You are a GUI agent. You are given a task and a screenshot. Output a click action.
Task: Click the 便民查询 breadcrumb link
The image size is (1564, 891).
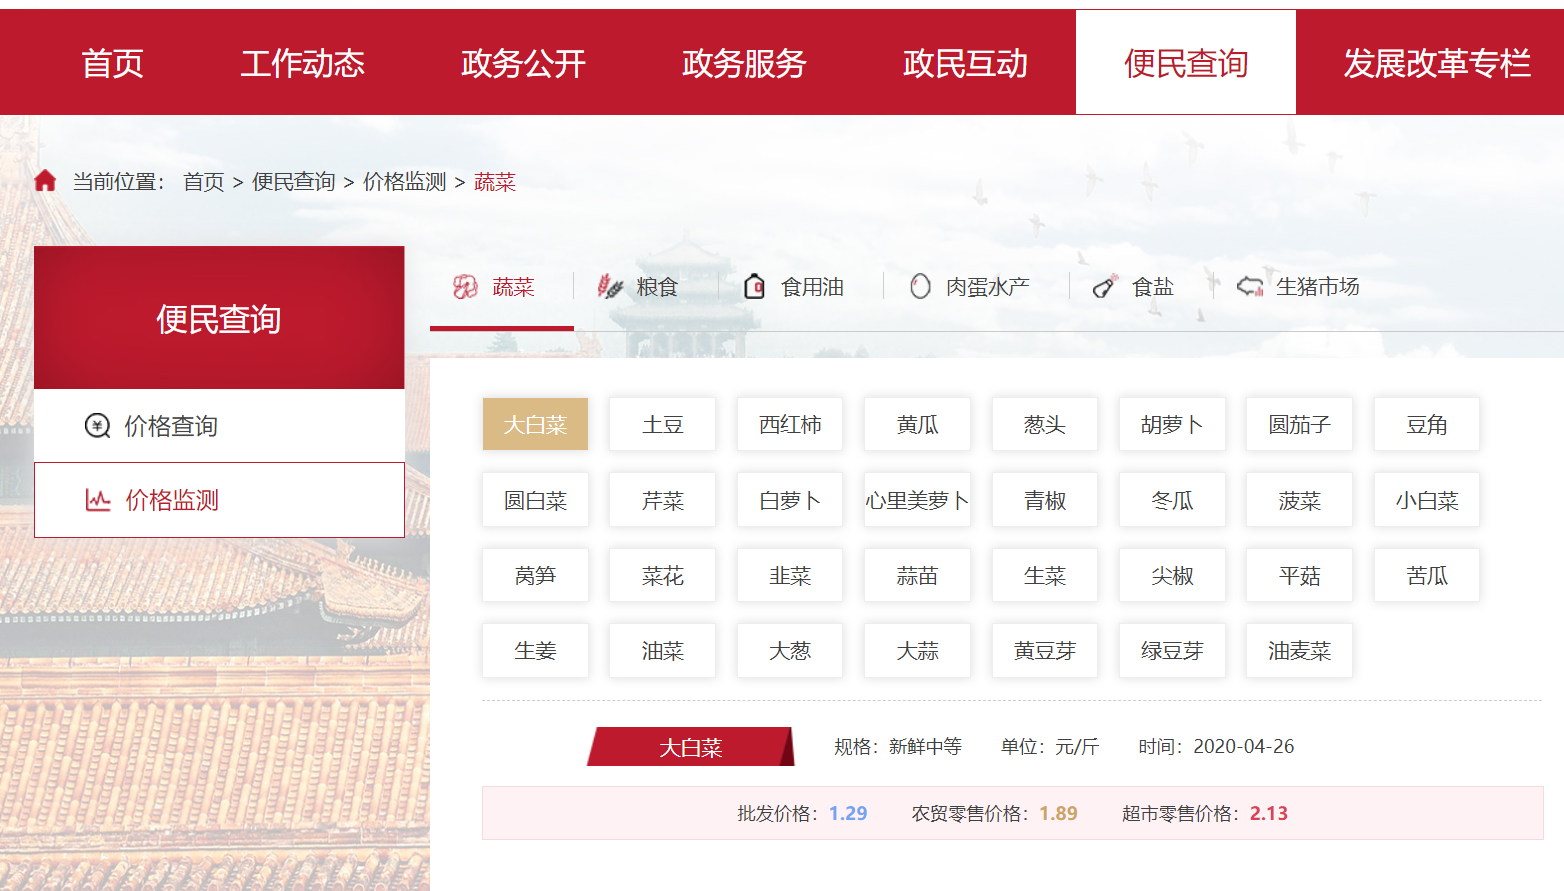click(x=293, y=182)
